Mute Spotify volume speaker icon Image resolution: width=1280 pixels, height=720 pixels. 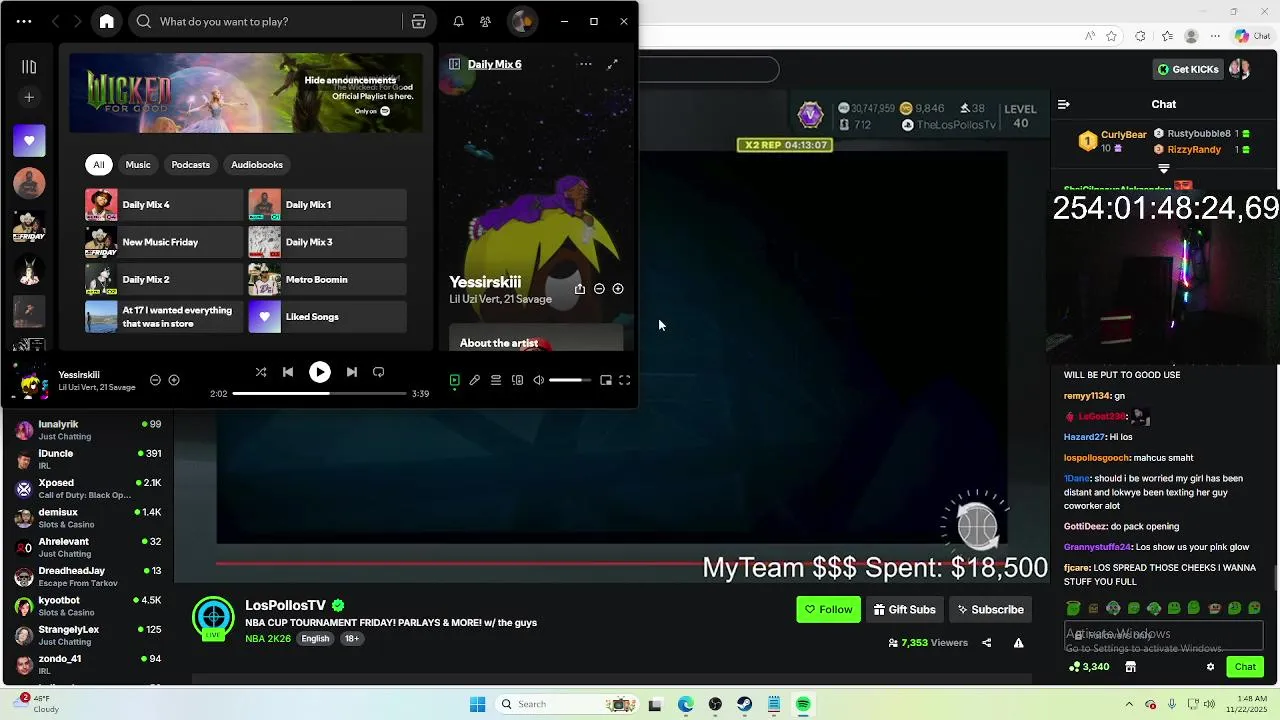point(539,380)
